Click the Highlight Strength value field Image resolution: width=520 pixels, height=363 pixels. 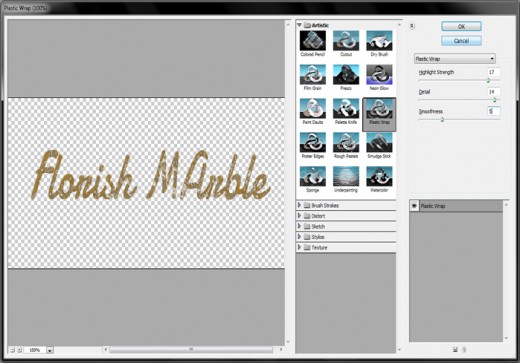[x=494, y=72]
